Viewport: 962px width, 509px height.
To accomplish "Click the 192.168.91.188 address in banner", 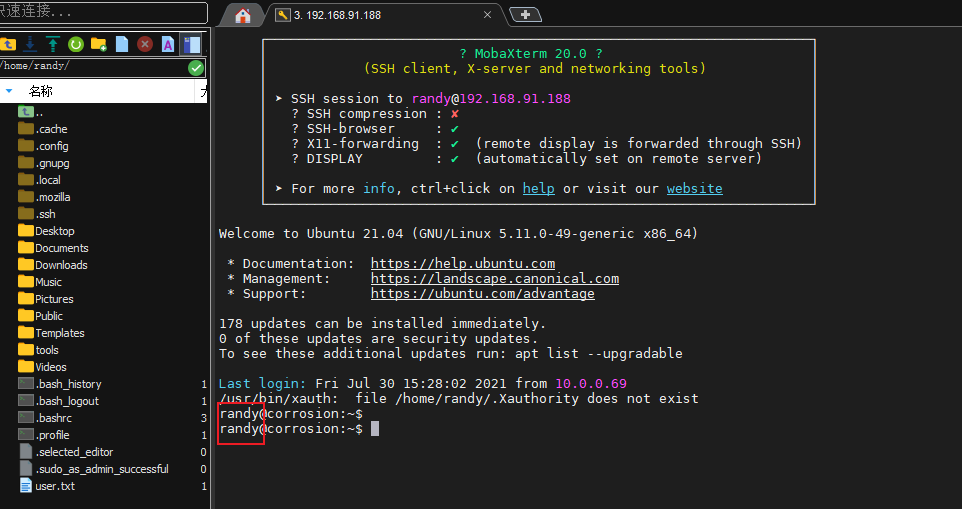I will point(515,99).
